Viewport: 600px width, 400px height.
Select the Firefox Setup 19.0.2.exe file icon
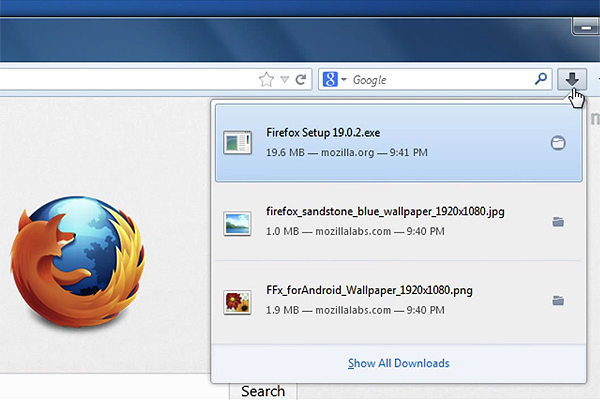click(238, 142)
